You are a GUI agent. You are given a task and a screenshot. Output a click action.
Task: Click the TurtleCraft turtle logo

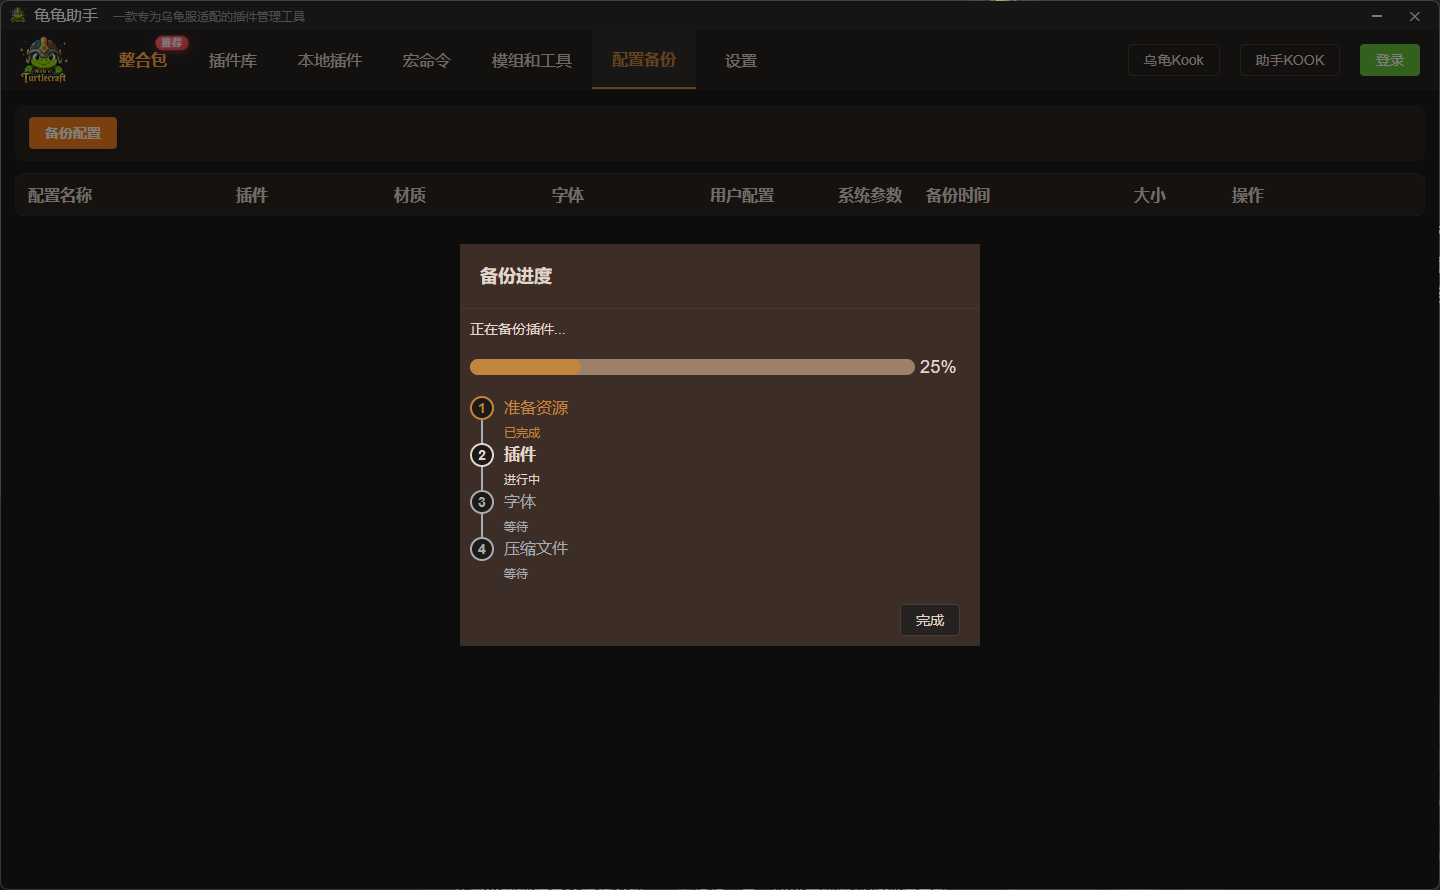44,60
